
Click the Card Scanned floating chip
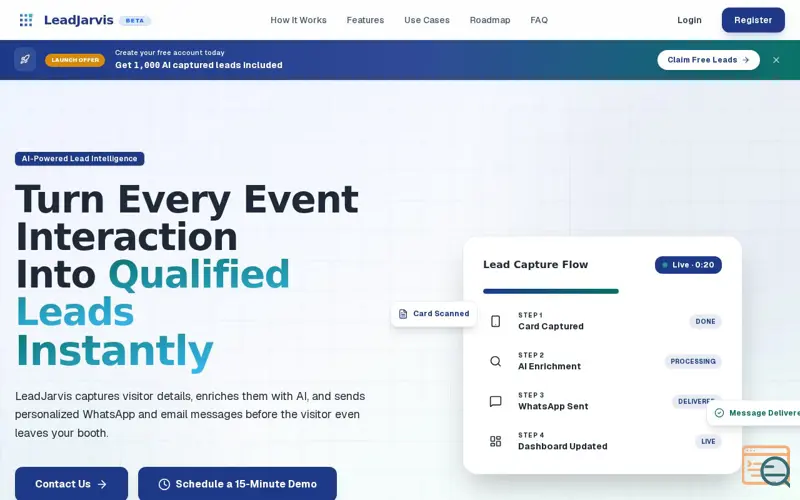434,314
